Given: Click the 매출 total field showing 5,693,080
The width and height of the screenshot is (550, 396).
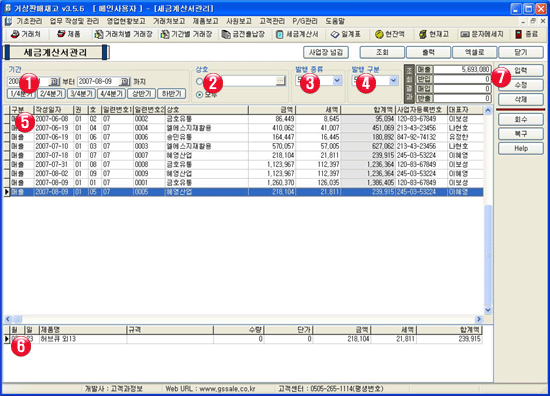Looking at the screenshot, I should click(x=462, y=69).
